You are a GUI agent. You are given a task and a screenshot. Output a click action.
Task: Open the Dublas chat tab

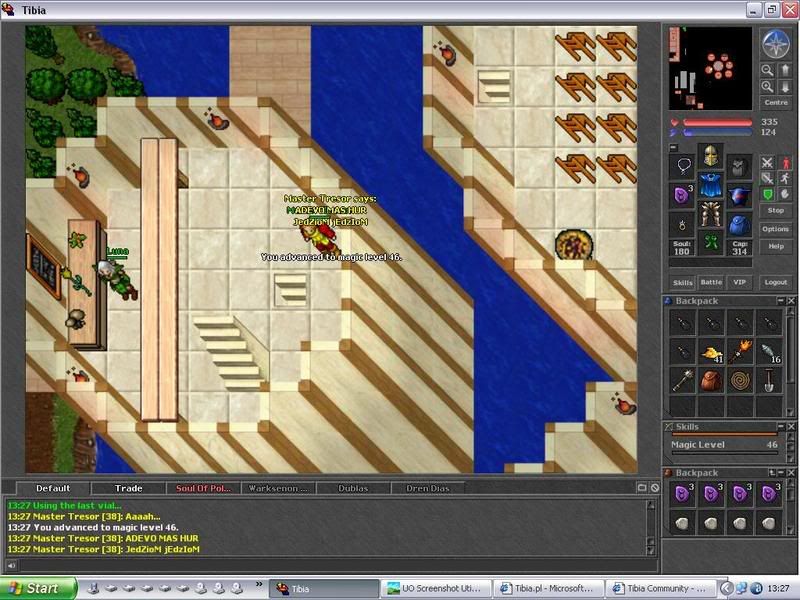[x=353, y=488]
